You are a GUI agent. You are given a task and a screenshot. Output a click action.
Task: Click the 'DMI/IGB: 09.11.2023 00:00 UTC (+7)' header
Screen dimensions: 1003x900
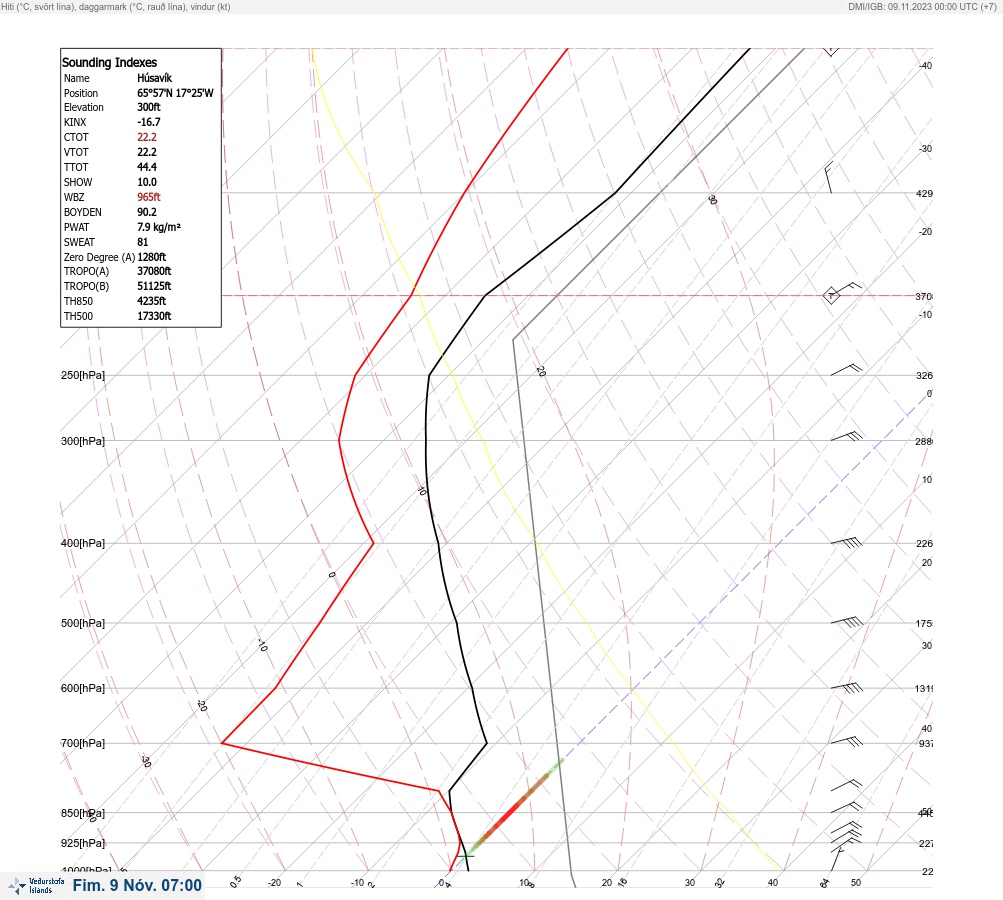point(922,6)
